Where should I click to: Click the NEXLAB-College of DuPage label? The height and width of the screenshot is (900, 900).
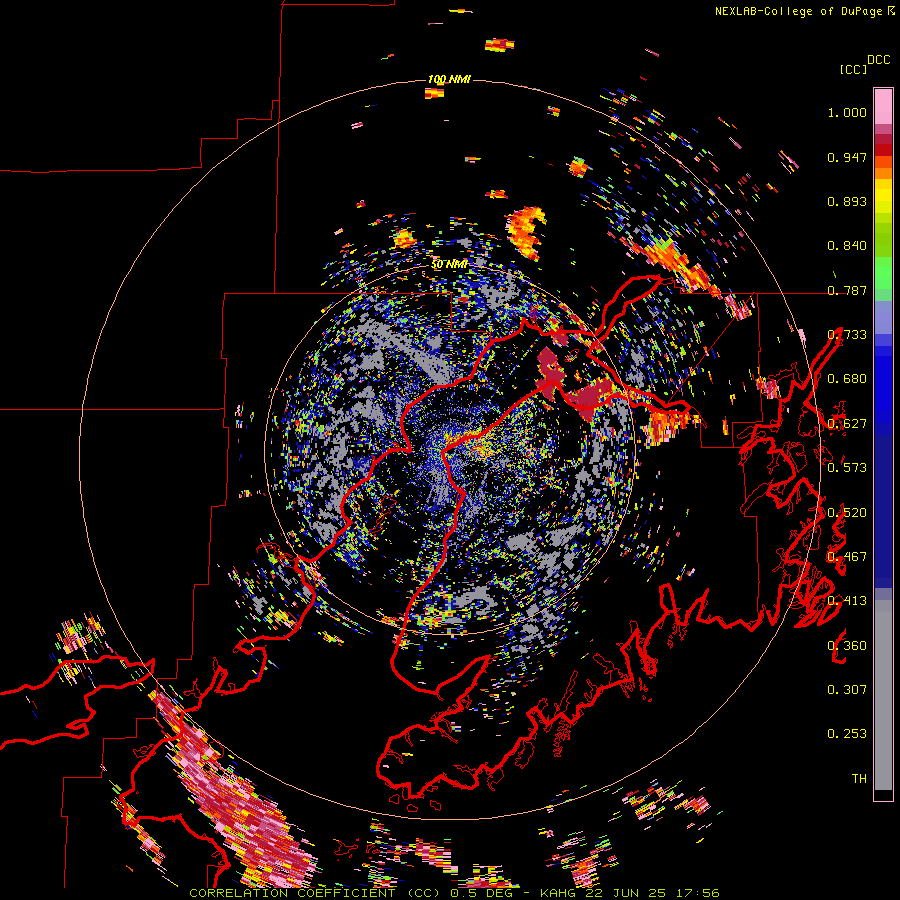tap(798, 11)
